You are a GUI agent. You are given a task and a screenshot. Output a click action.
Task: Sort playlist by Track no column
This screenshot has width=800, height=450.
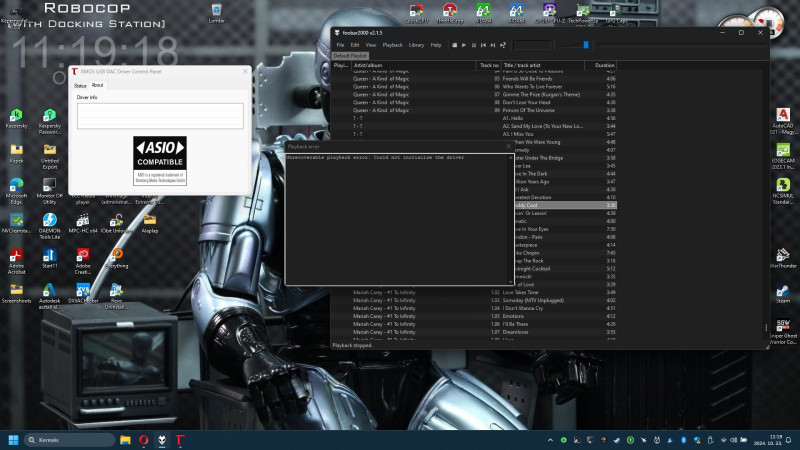point(489,65)
